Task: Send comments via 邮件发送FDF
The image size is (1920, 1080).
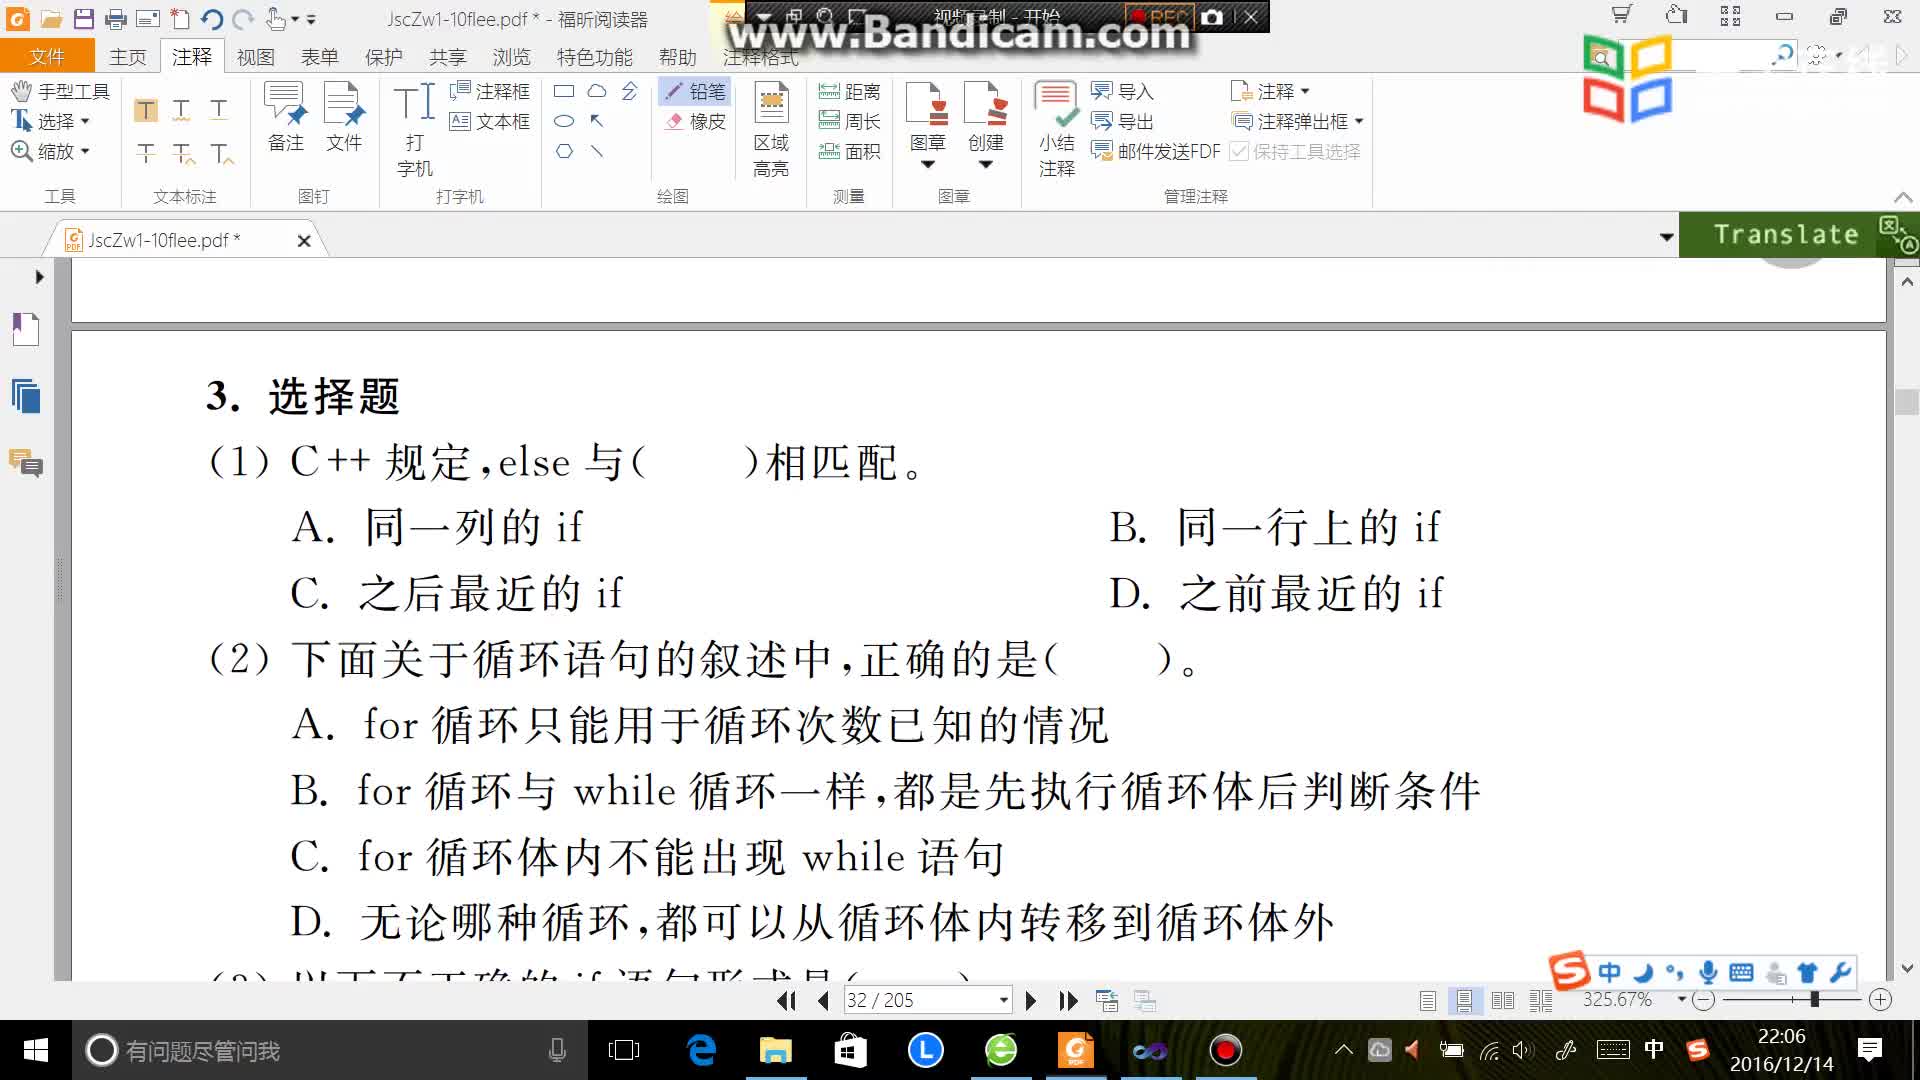Action: tap(1155, 152)
